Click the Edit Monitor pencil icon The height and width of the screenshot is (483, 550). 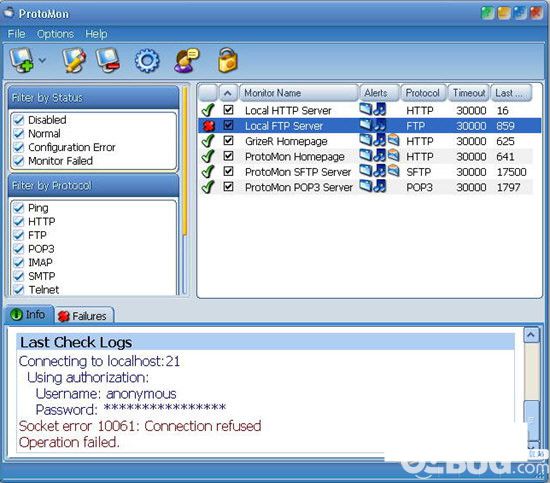tap(74, 60)
